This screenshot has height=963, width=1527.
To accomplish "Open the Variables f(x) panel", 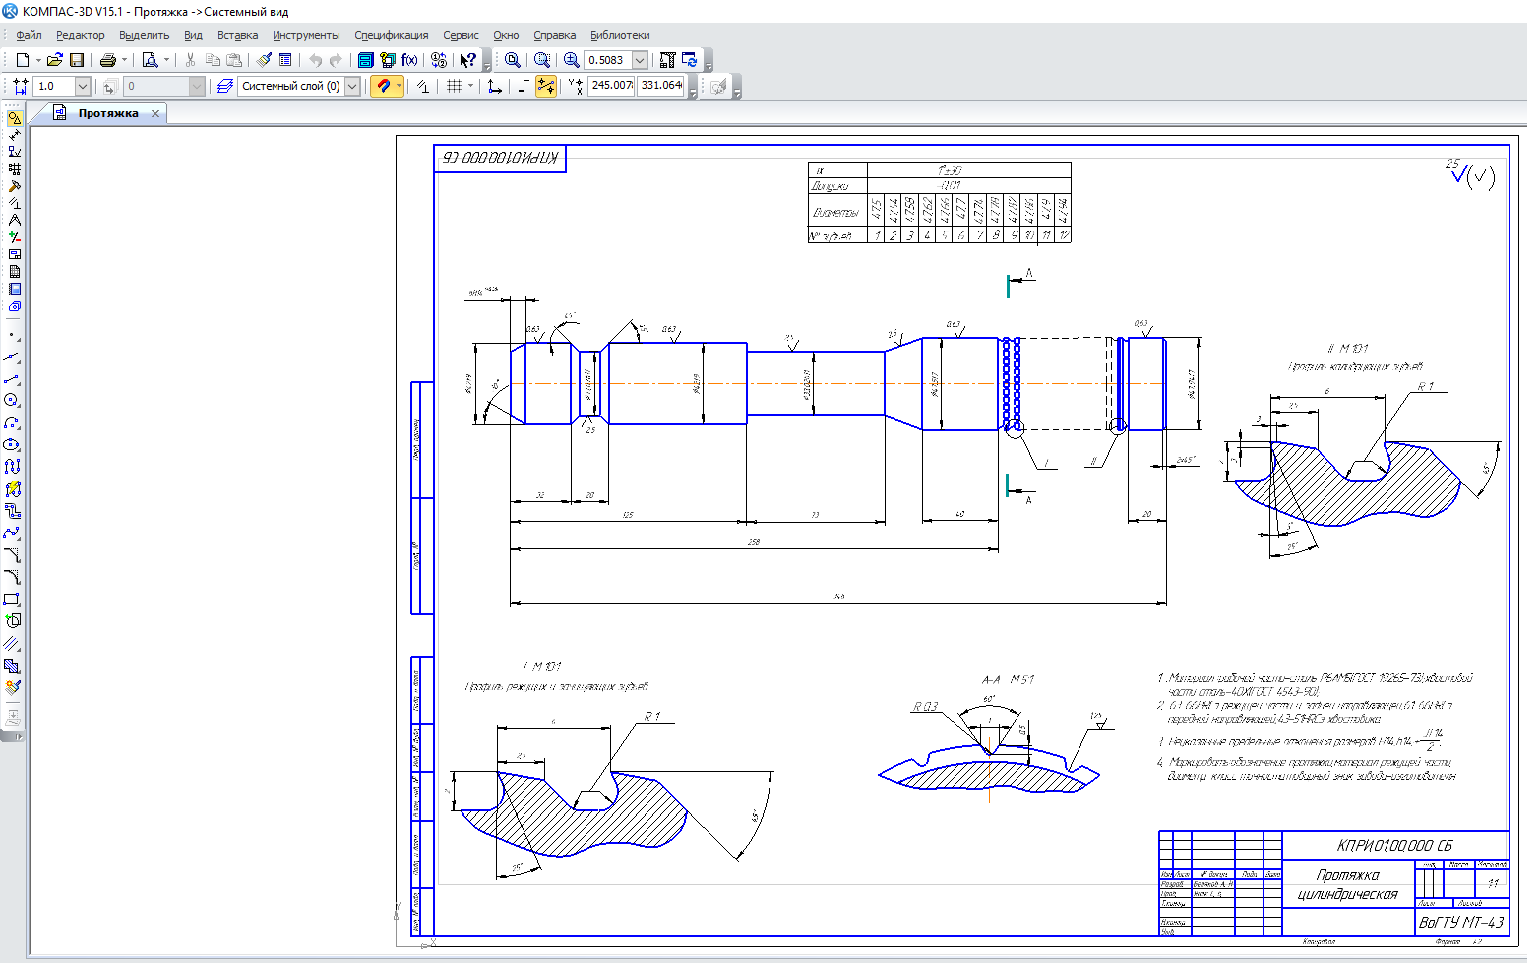I will coord(409,60).
